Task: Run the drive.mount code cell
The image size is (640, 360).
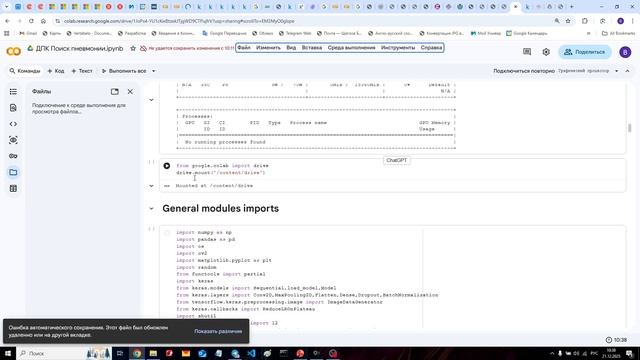Action: coord(167,166)
